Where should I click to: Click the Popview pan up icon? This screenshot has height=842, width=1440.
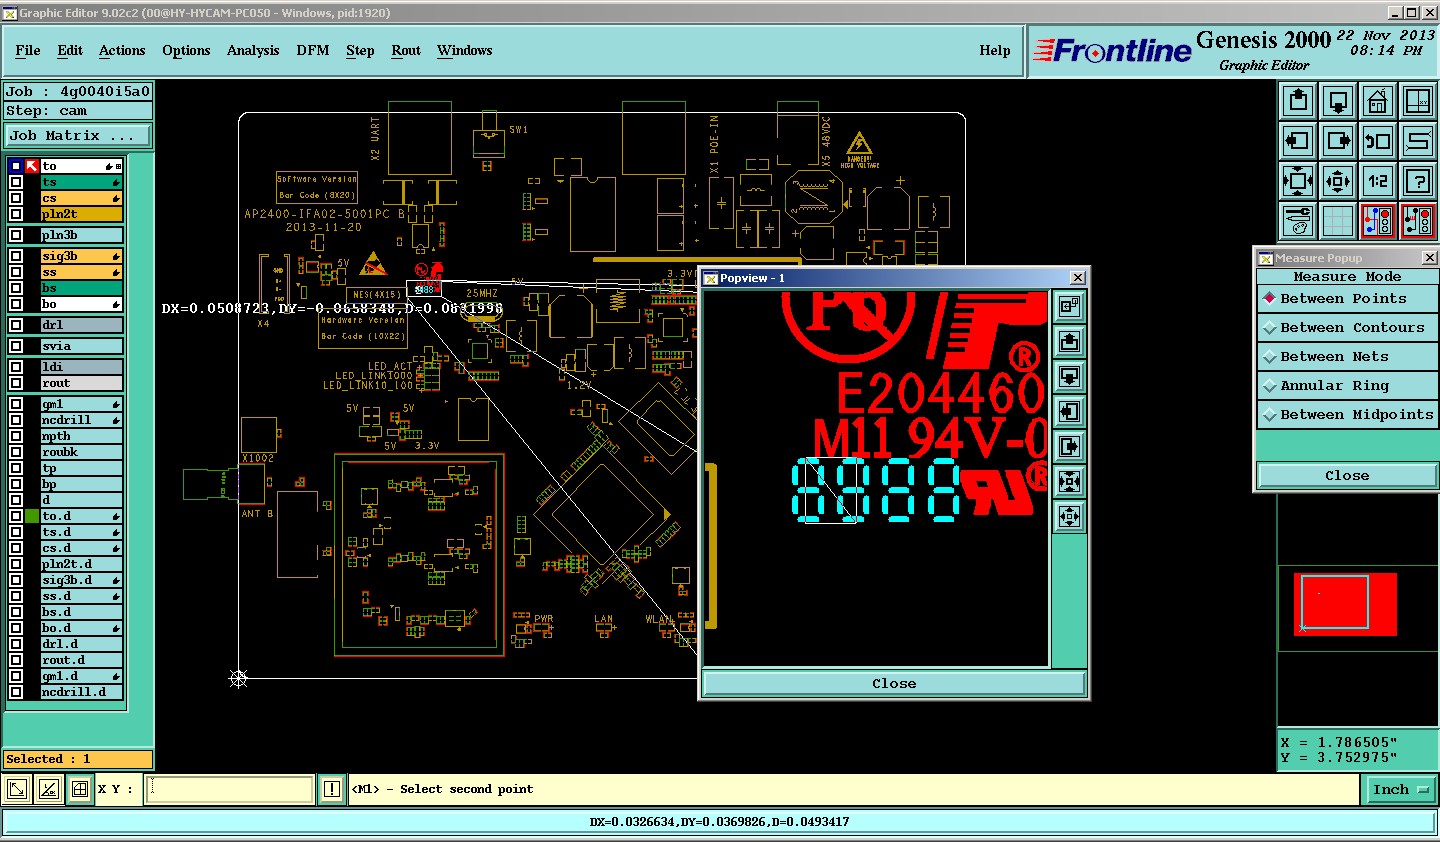click(x=1069, y=342)
